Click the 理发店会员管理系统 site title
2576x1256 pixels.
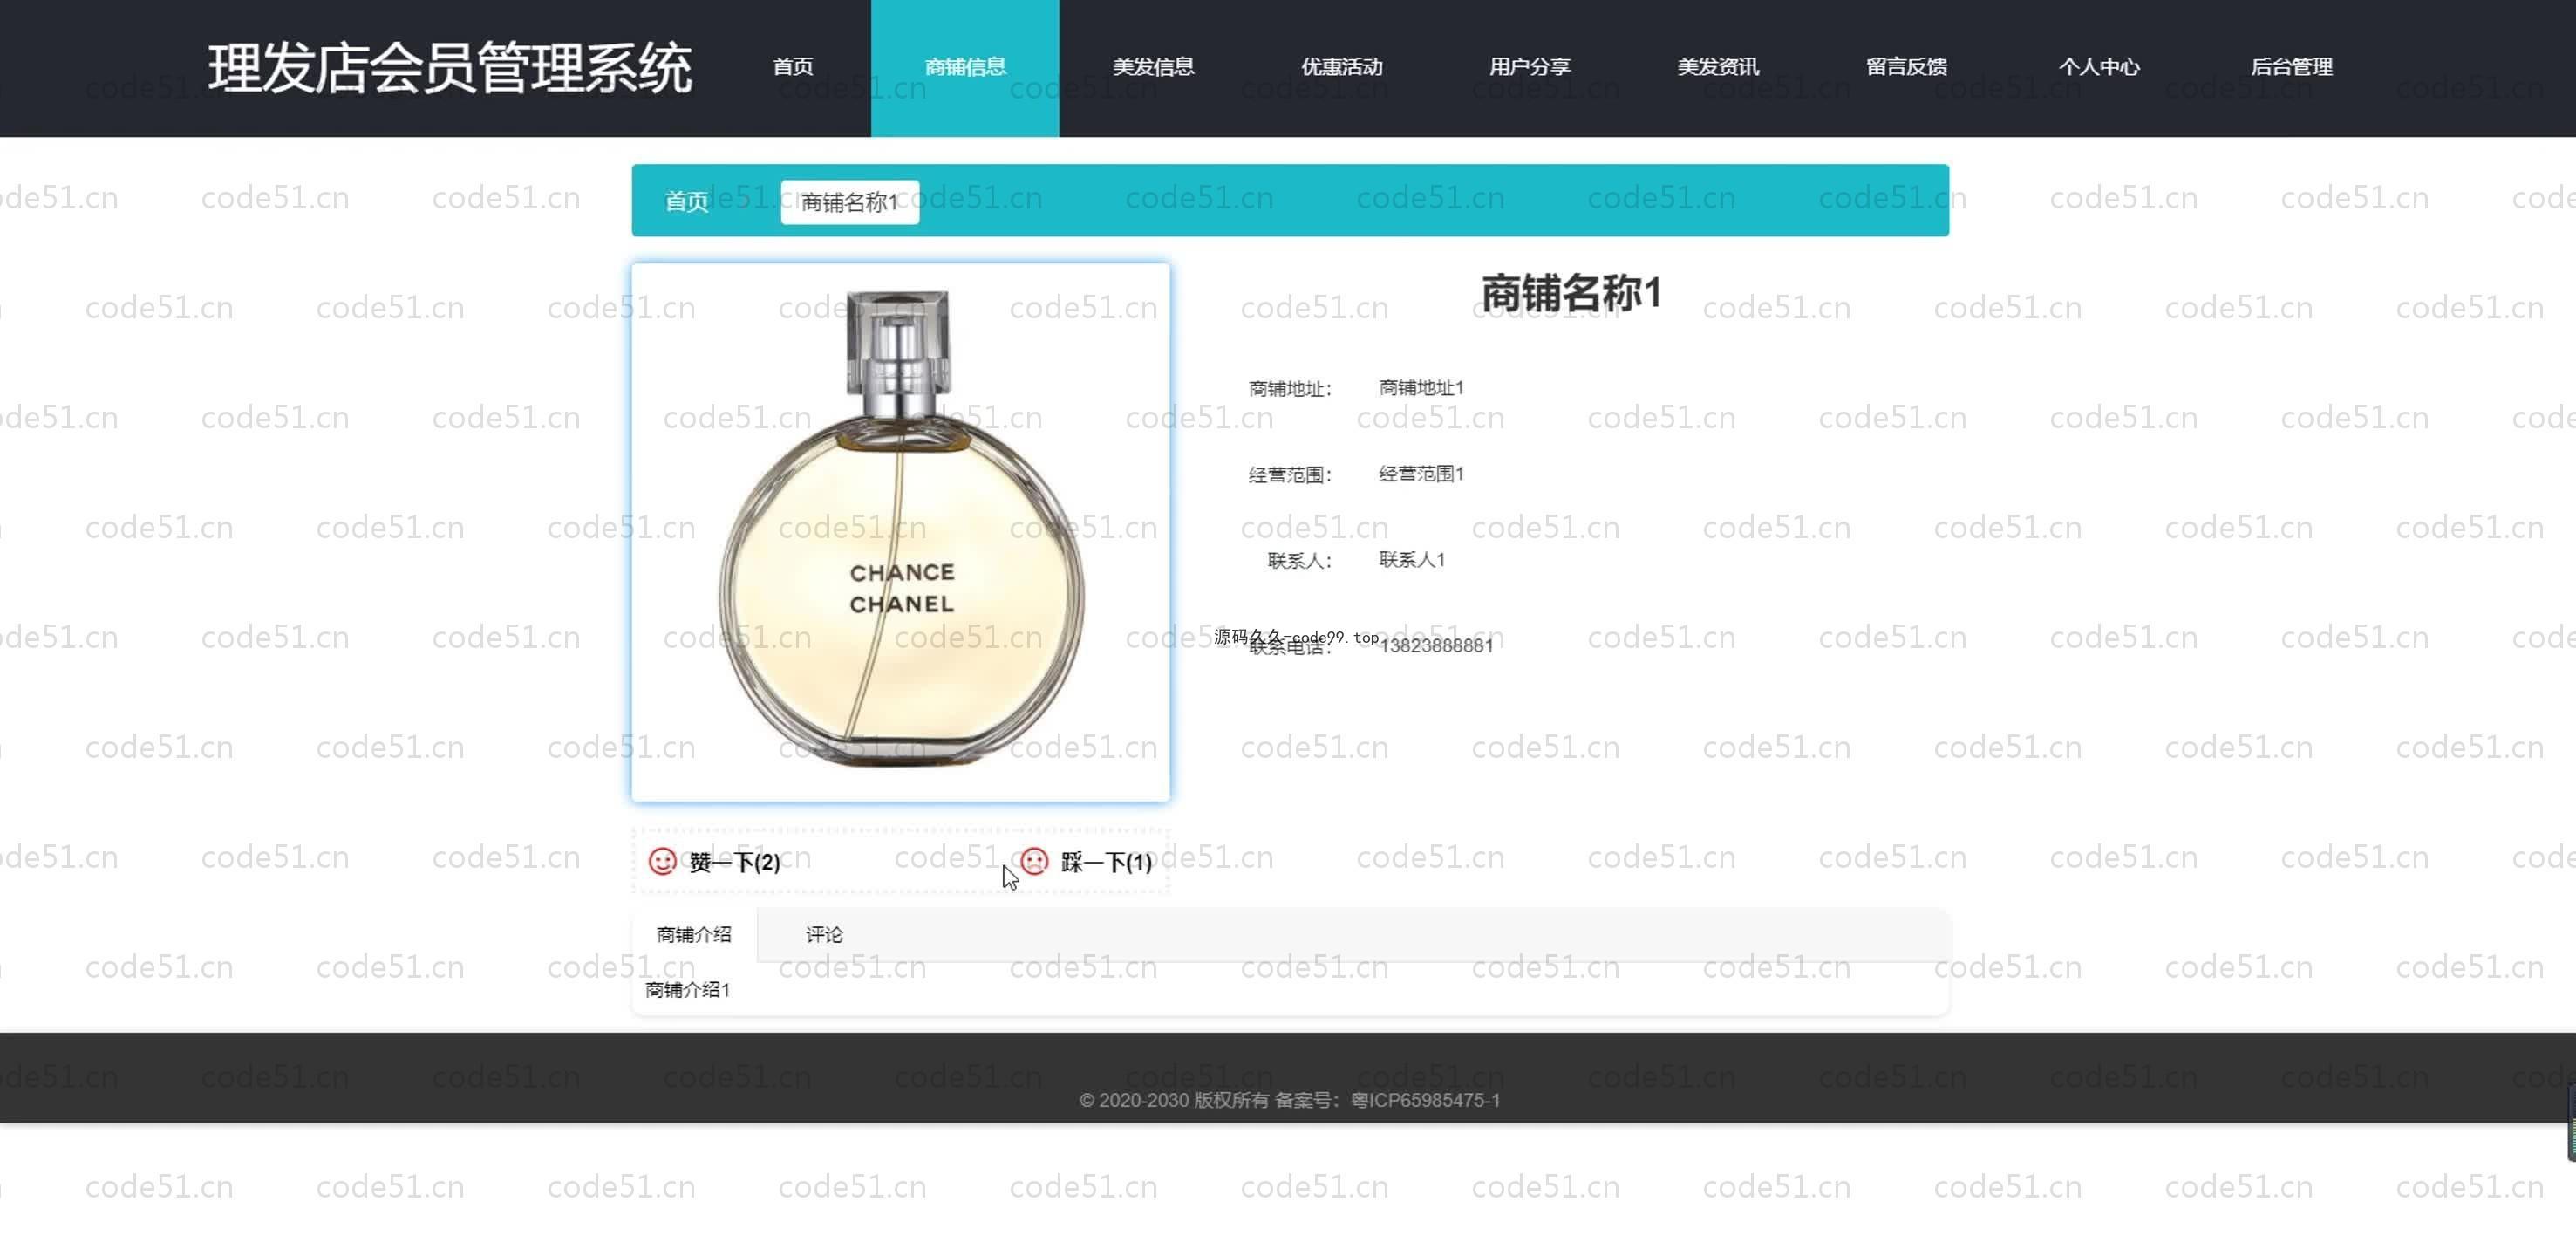pos(449,68)
